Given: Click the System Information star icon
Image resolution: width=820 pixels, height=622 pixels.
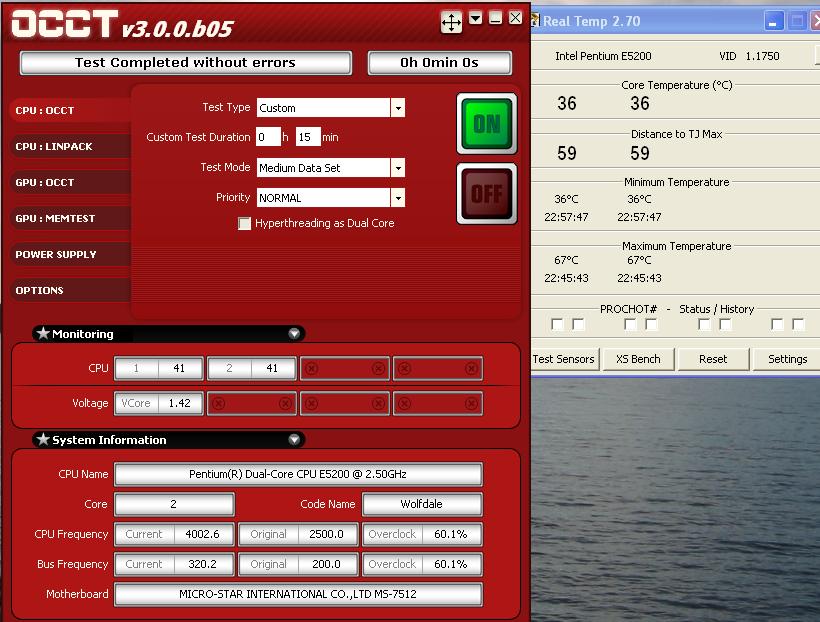Looking at the screenshot, I should coord(43,439).
